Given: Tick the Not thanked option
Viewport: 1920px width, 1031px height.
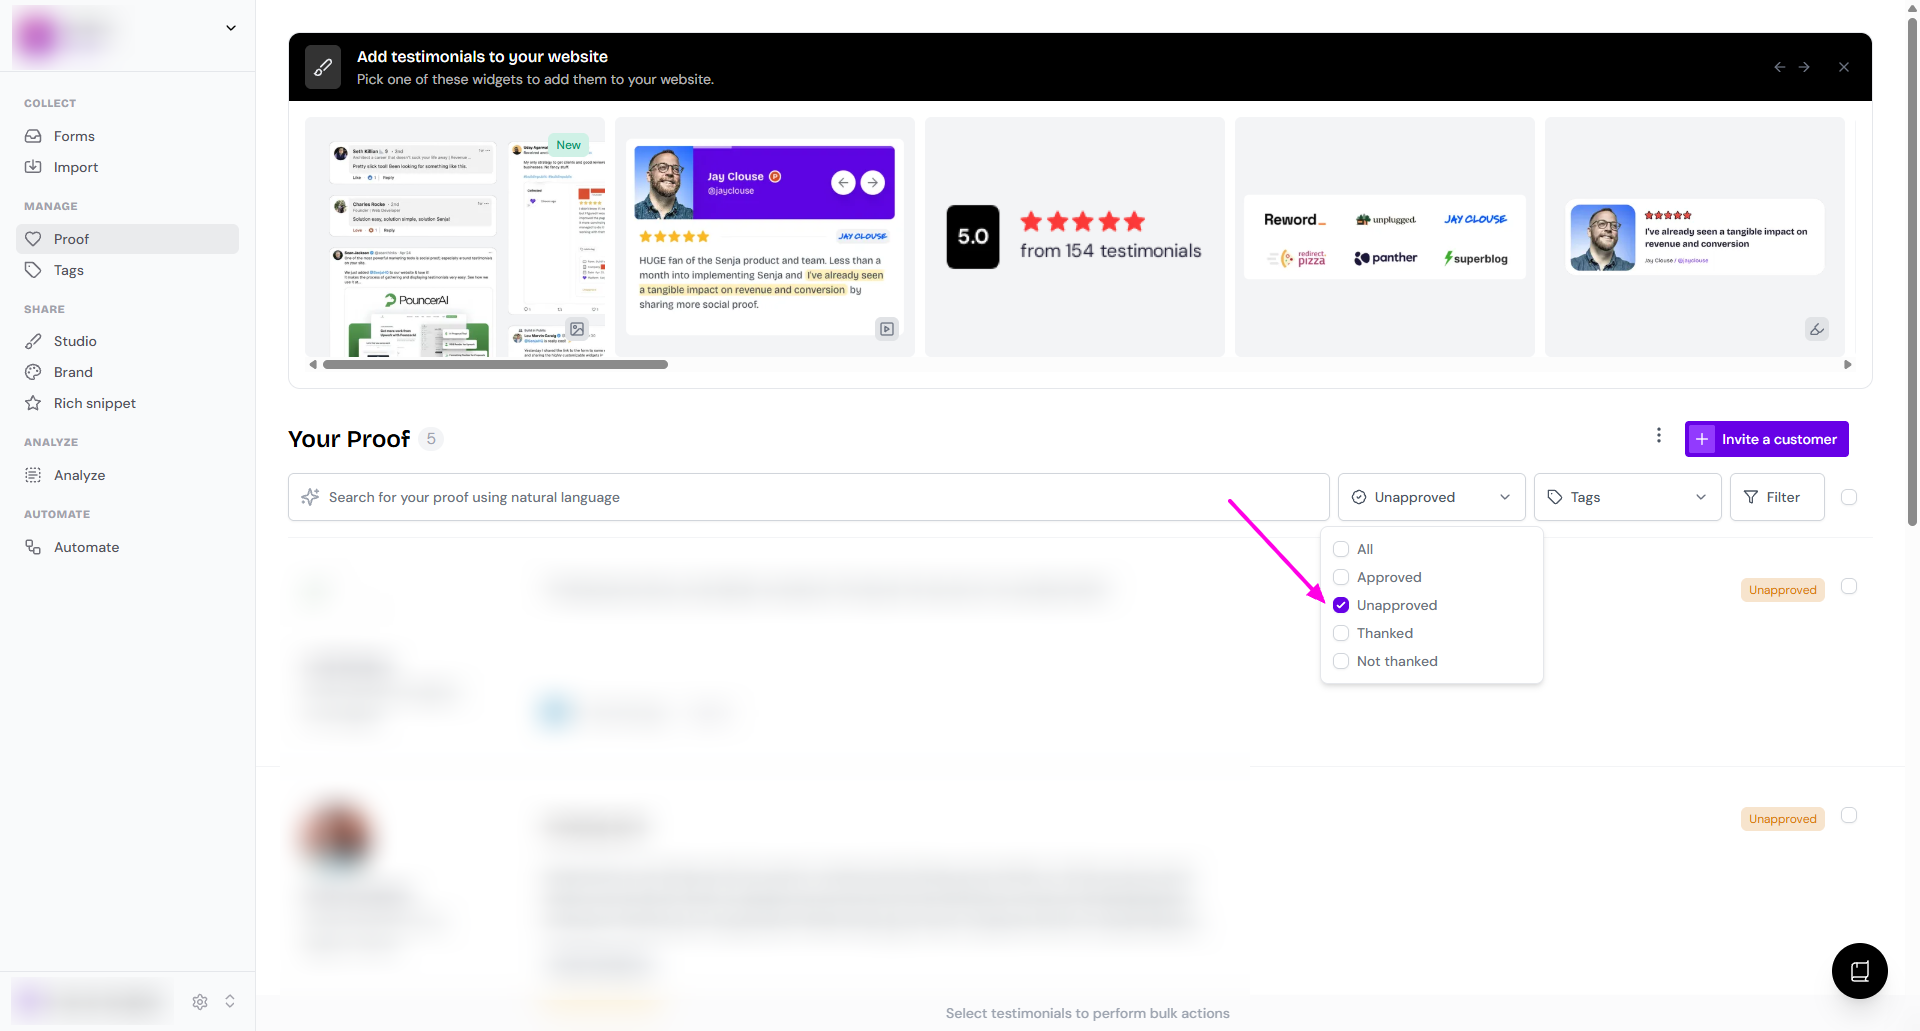Looking at the screenshot, I should point(1341,661).
